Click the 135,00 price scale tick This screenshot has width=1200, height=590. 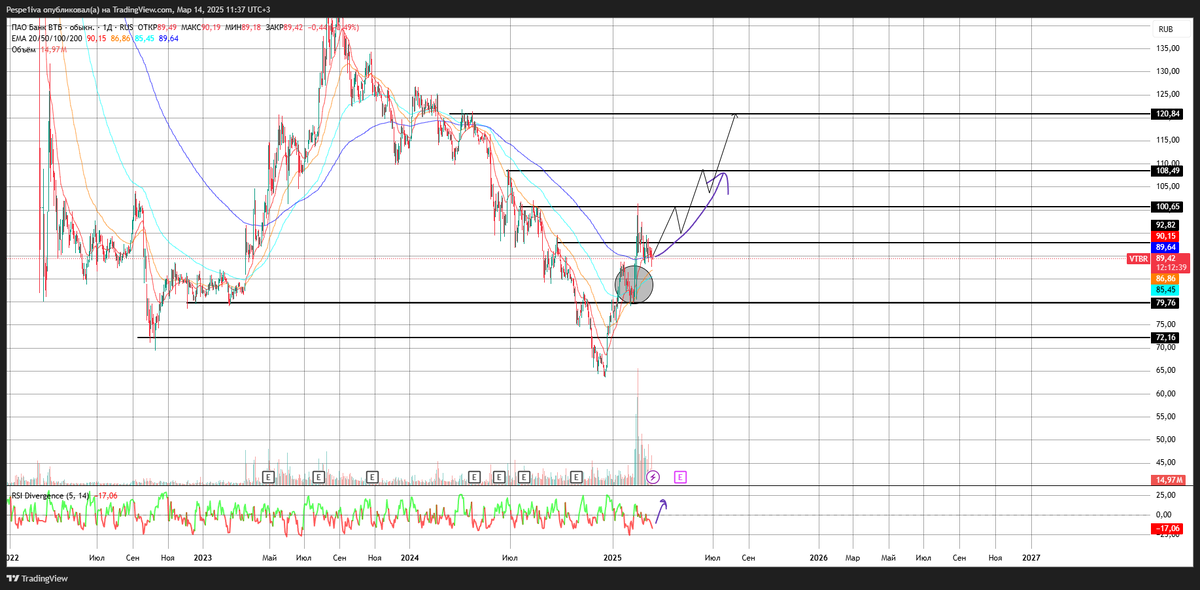[1166, 47]
